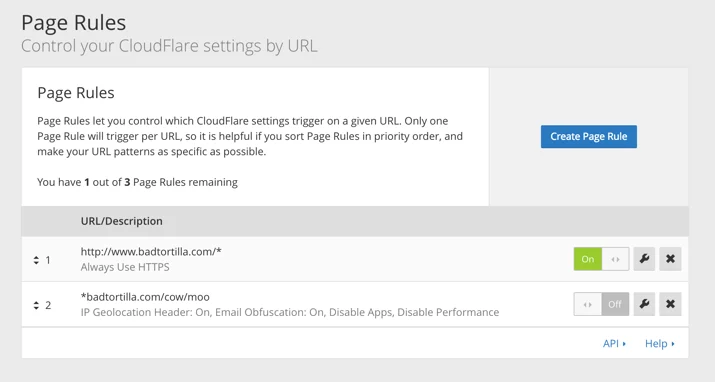The width and height of the screenshot is (715, 382).
Task: Click the Create Page Rule button
Action: coord(589,136)
